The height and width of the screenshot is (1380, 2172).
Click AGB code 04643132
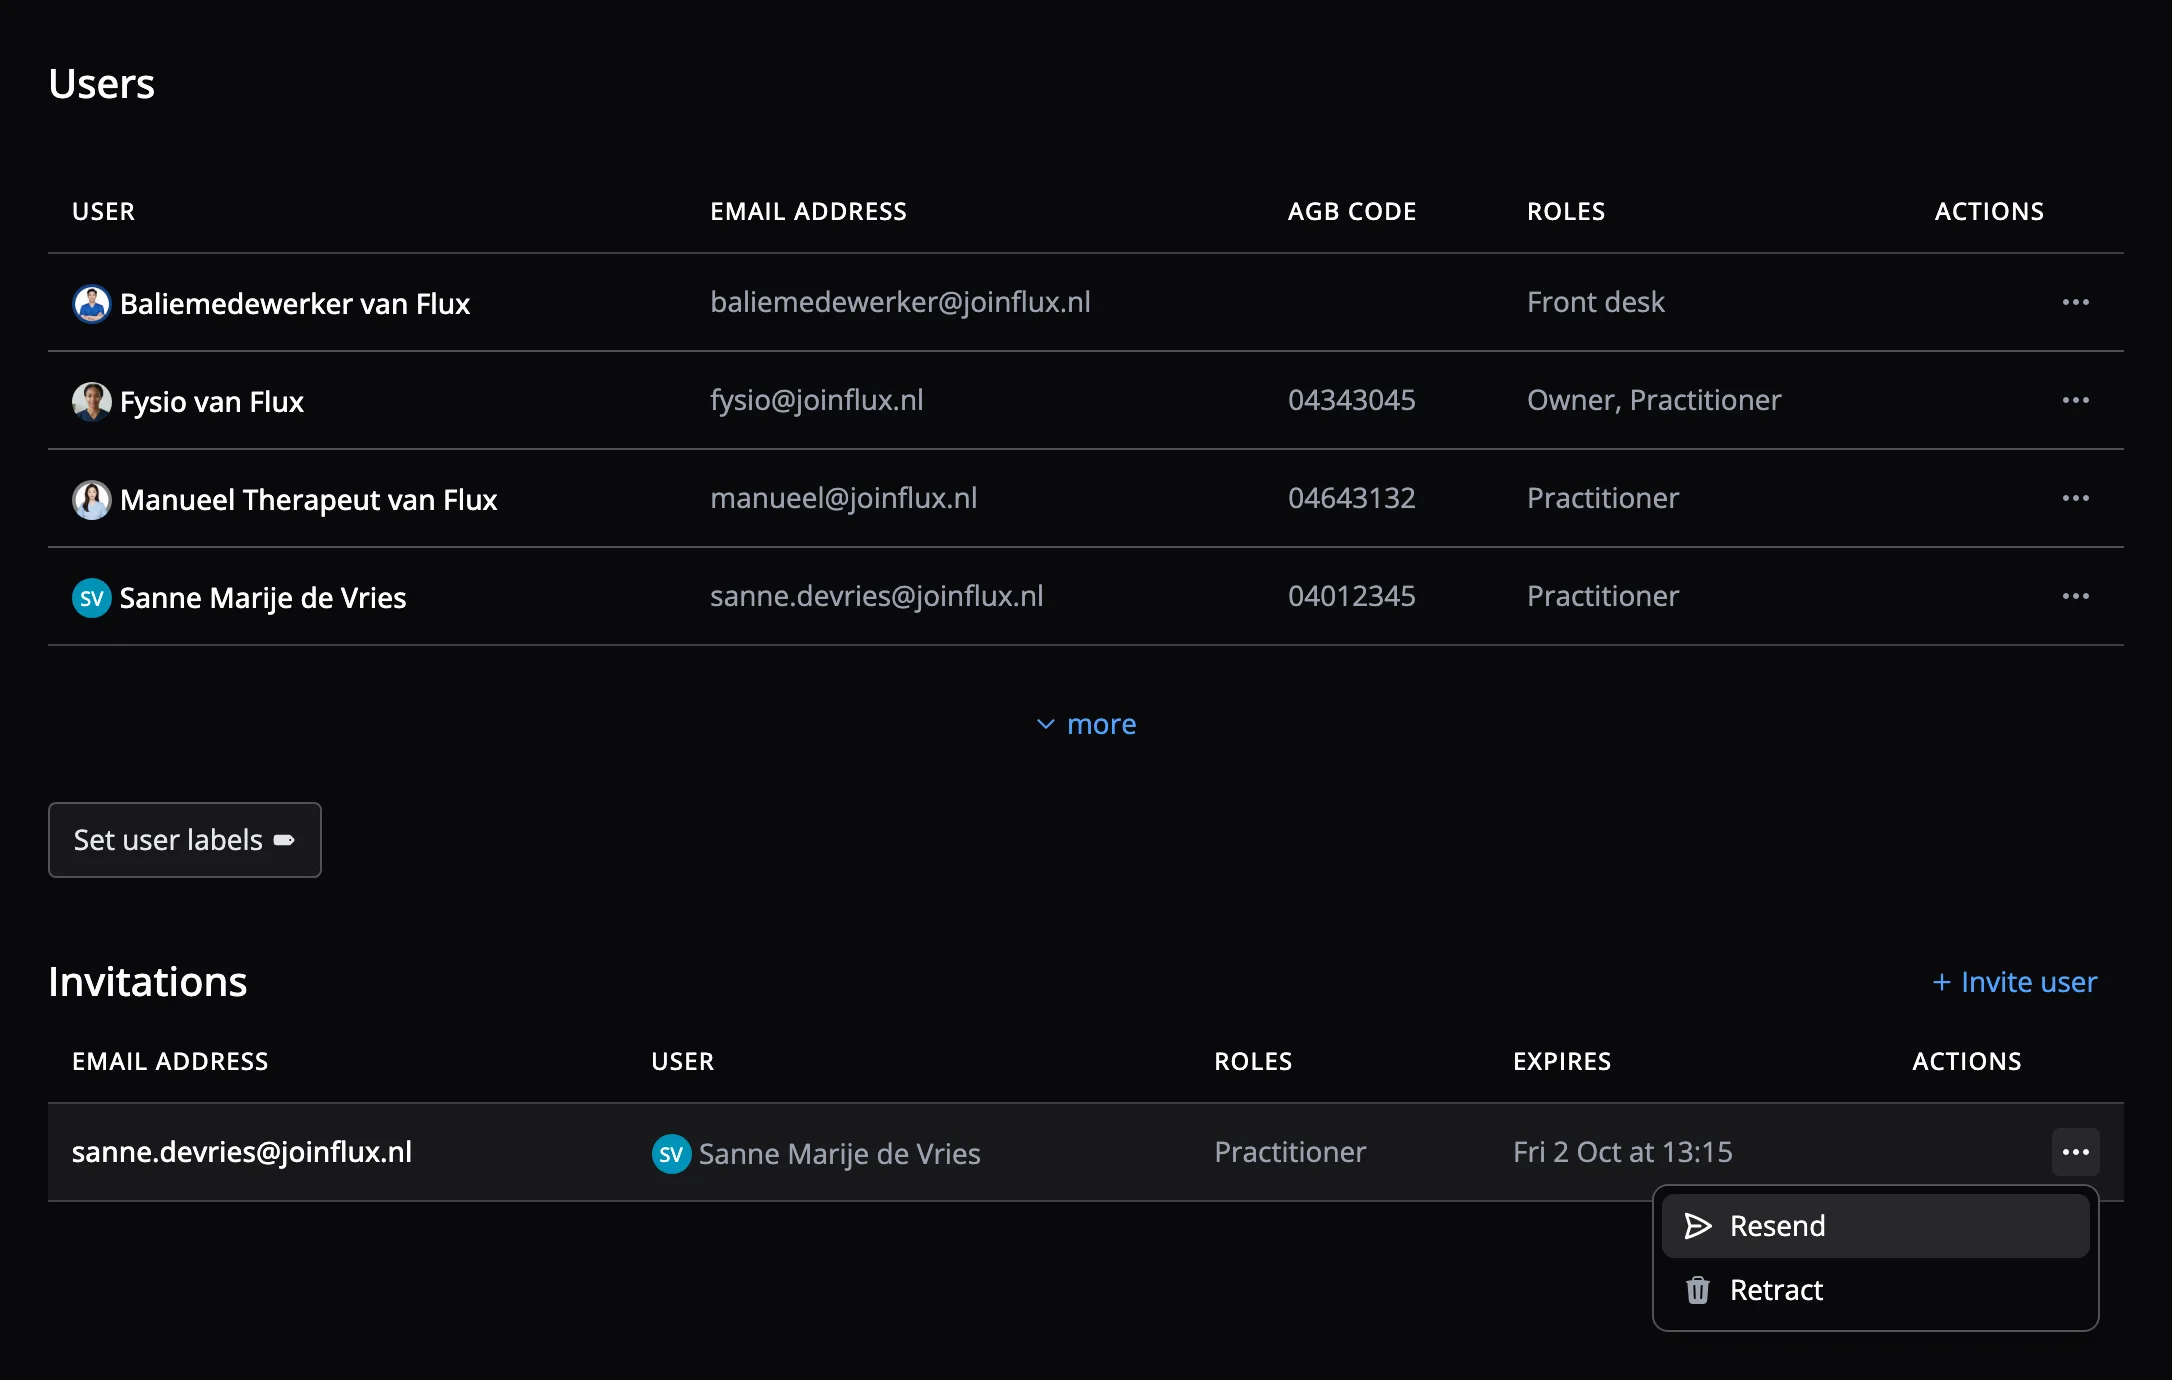1352,498
